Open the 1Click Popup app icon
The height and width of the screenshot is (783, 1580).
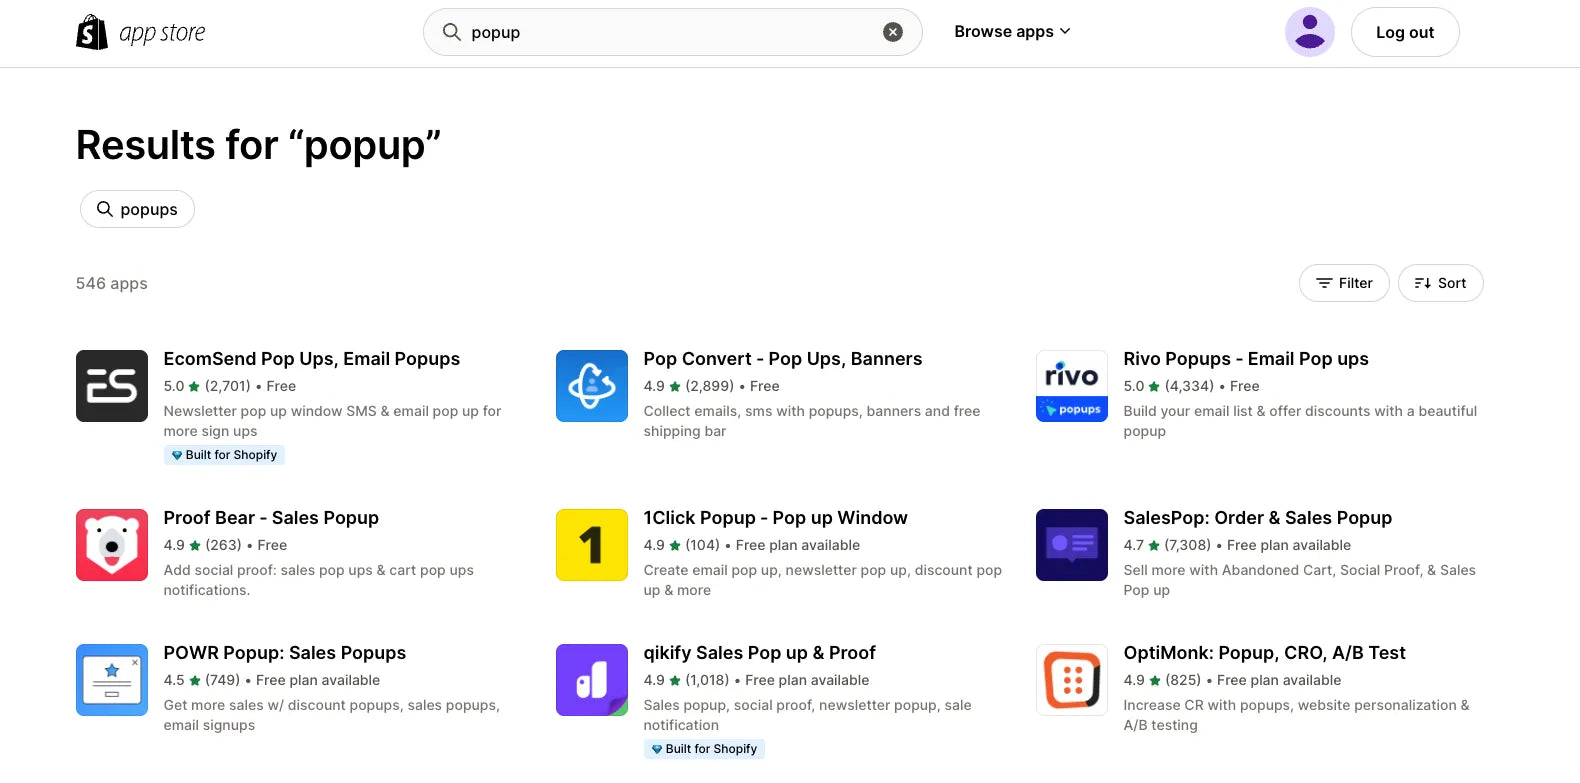592,545
